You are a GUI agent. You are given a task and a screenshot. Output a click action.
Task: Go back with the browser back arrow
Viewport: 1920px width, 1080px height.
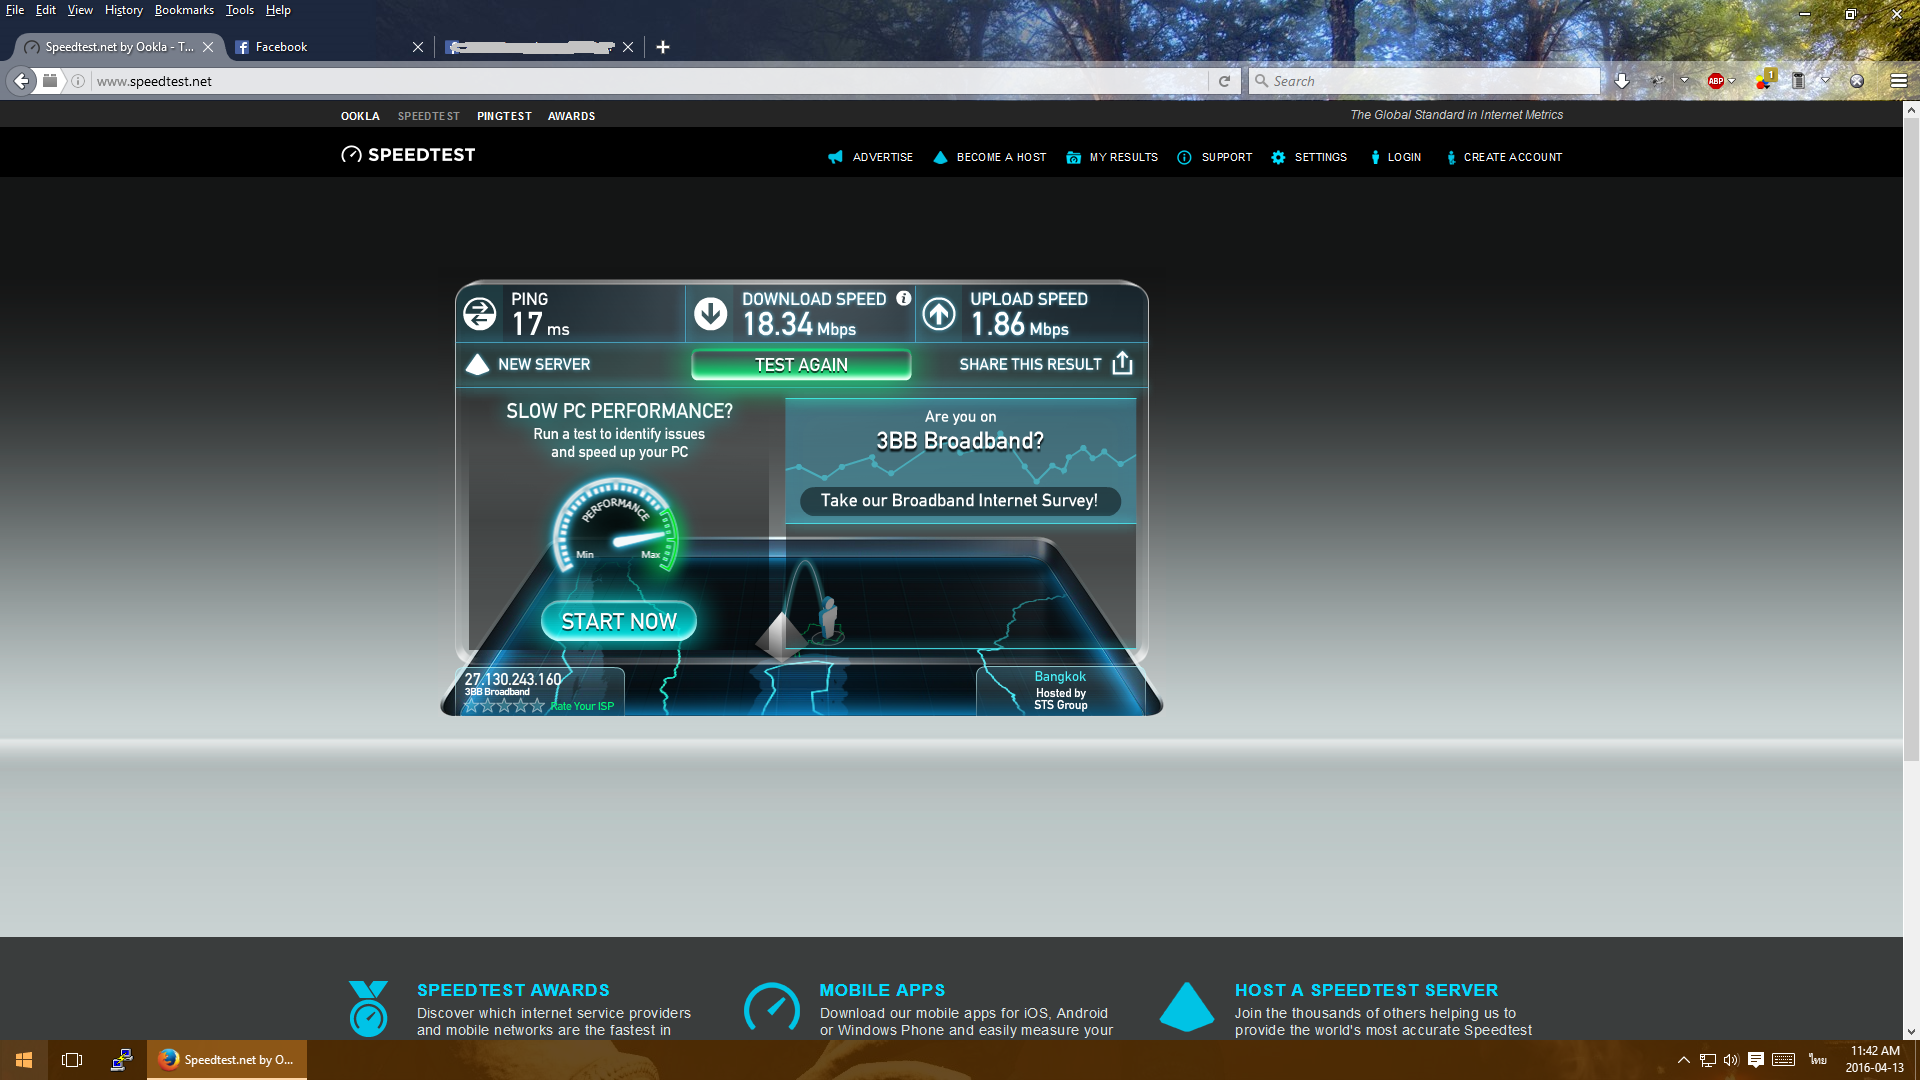tap(21, 81)
